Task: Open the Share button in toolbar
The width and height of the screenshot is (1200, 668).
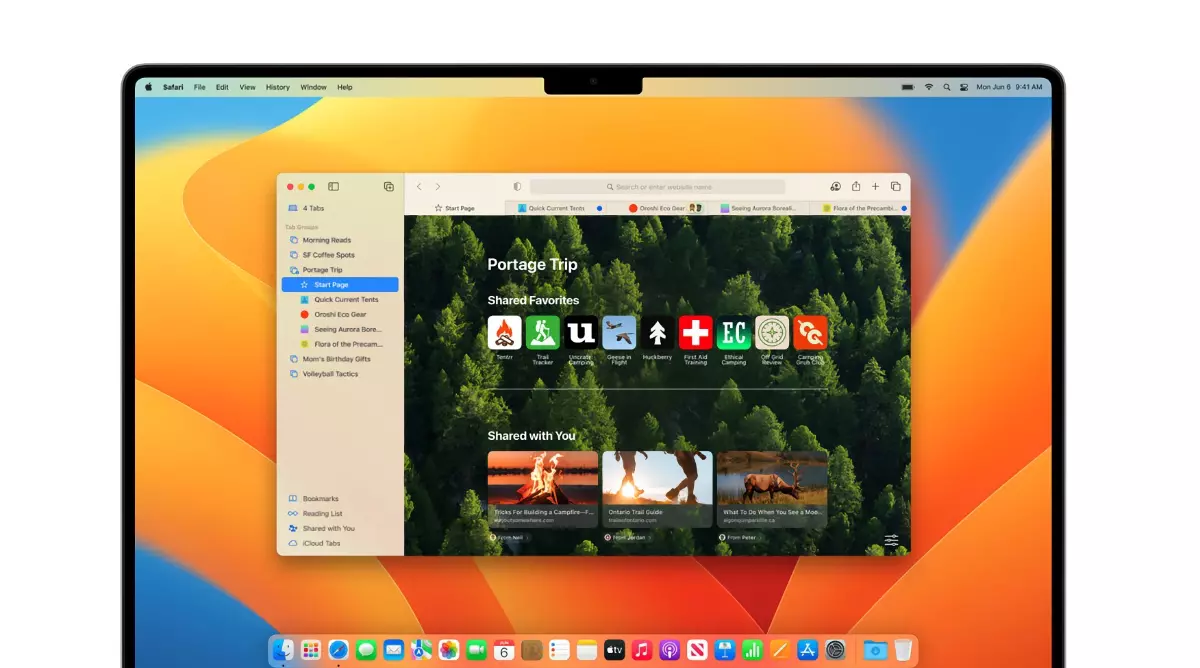Action: coord(856,187)
